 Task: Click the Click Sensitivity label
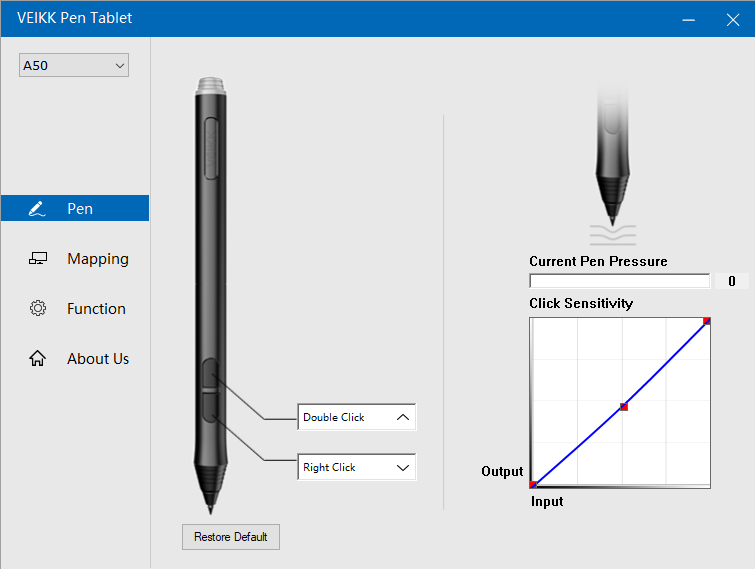(x=581, y=303)
